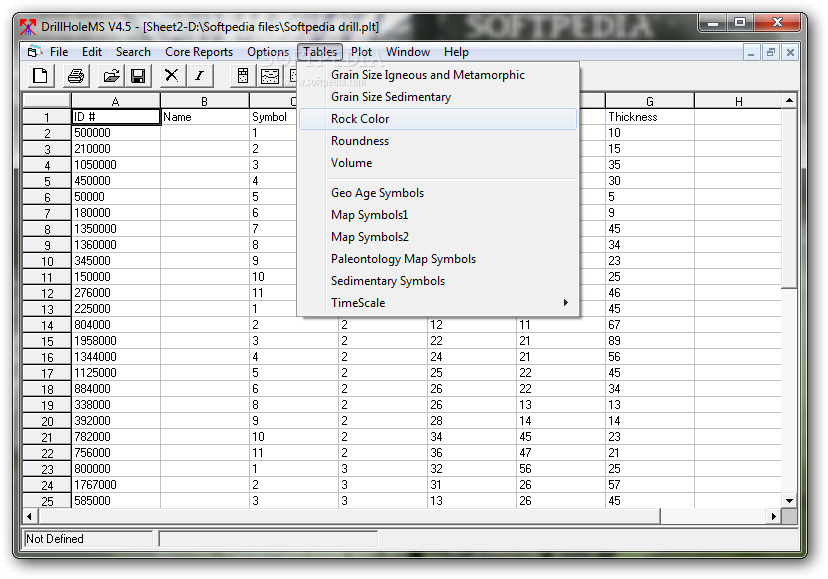Select Thickness value 89 in row 15

(650, 341)
